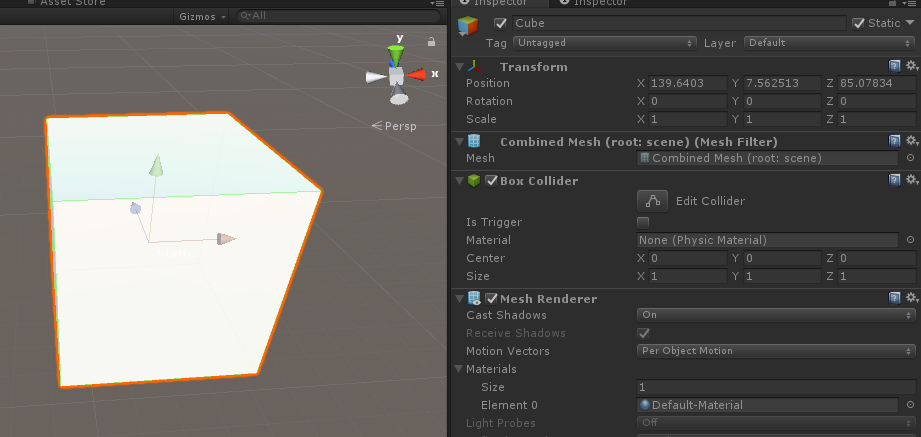
Task: Enable the Is Trigger checkbox
Action: (x=643, y=222)
